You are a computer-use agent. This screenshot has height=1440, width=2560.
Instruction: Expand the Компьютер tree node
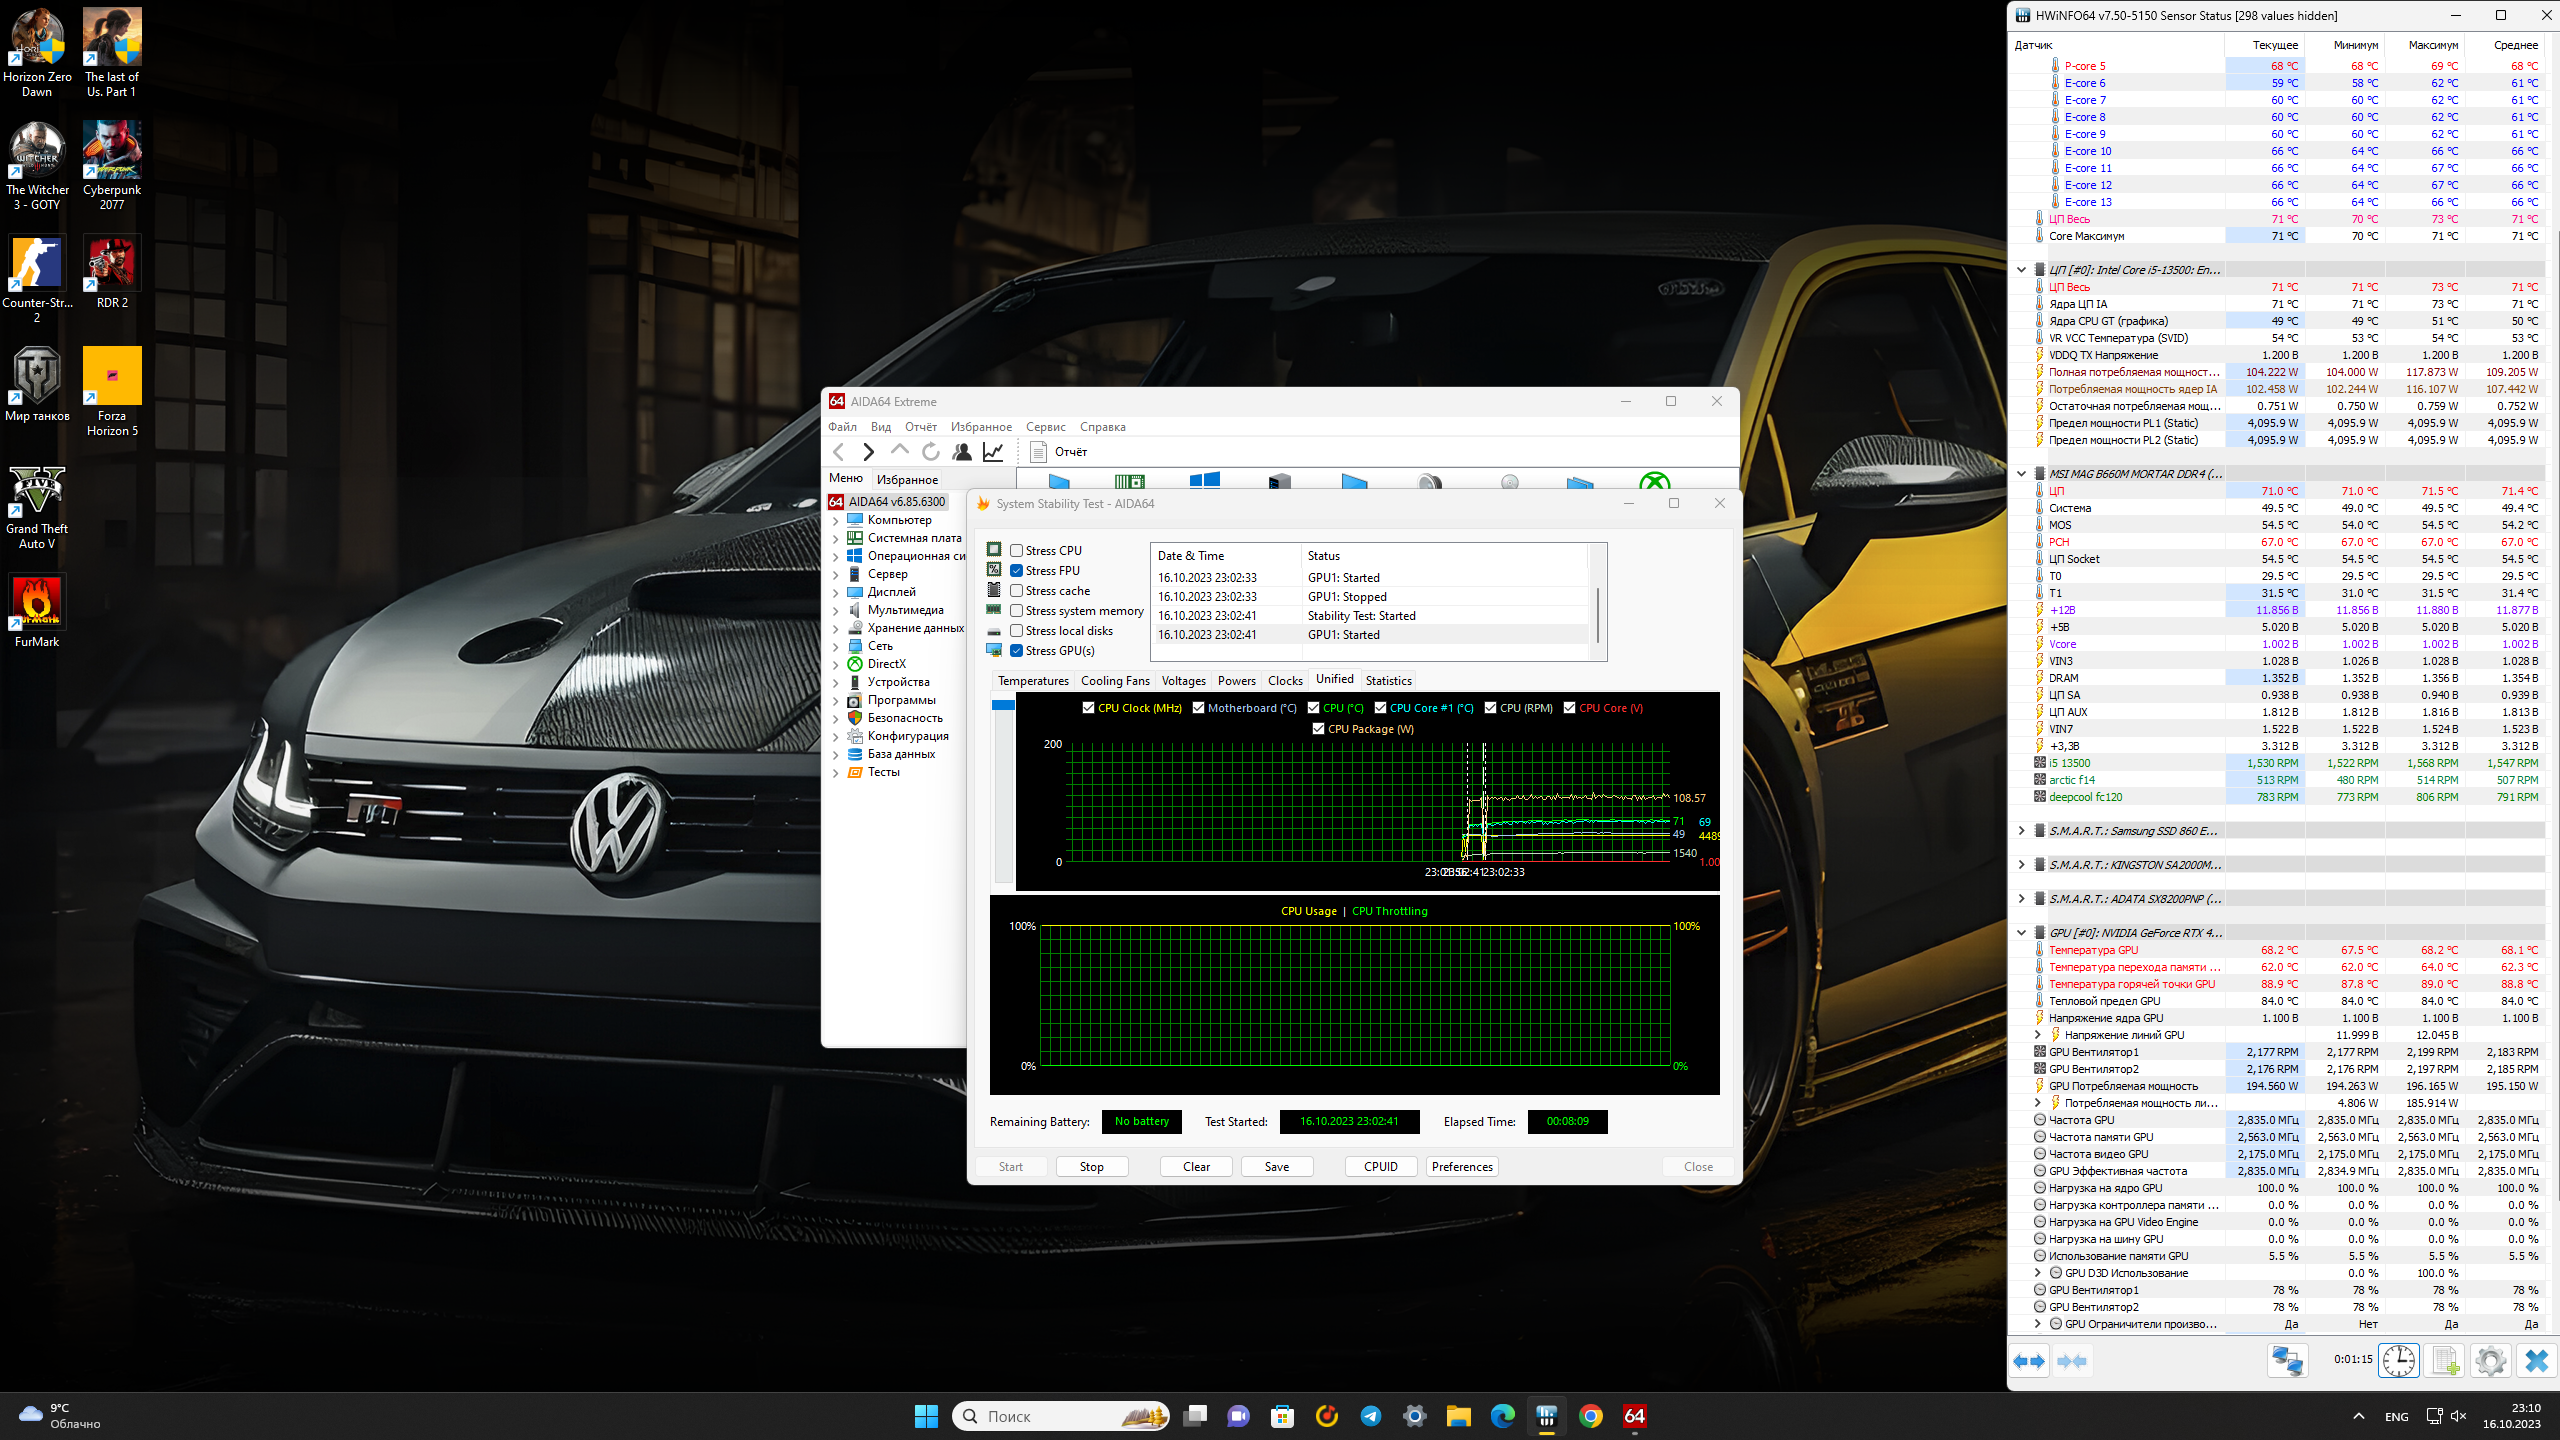pos(835,520)
